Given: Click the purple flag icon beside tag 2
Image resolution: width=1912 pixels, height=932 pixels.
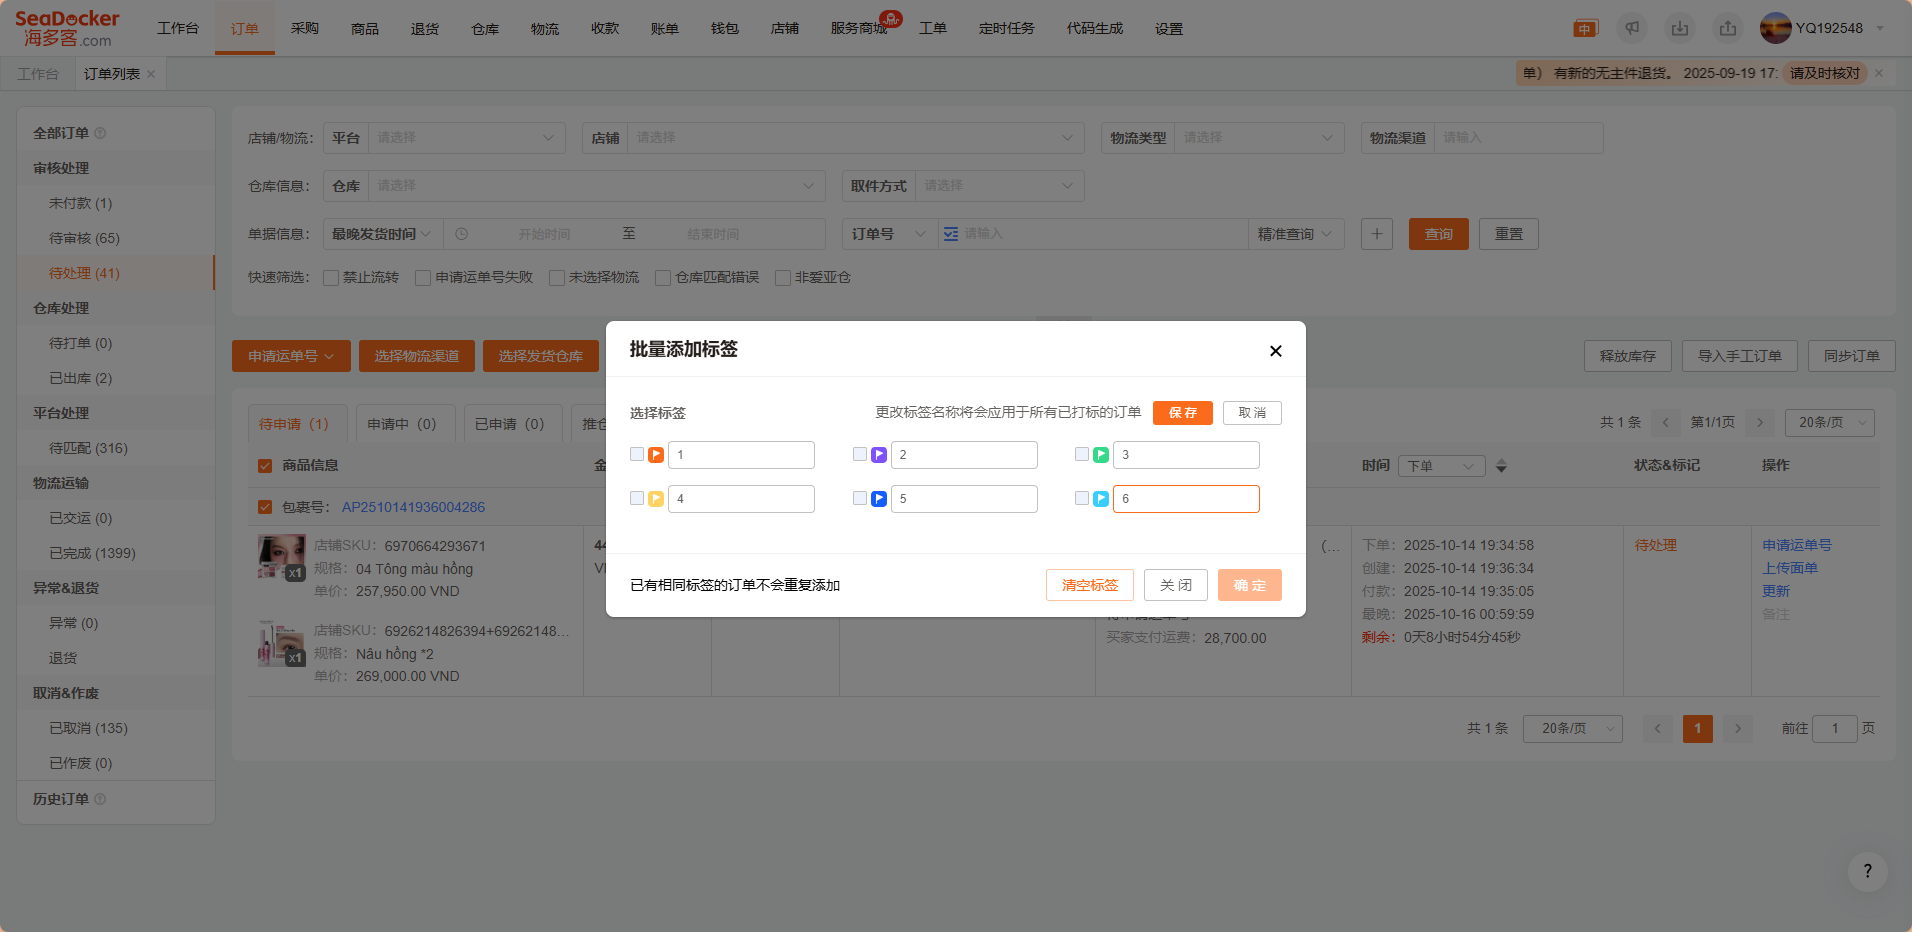Looking at the screenshot, I should point(879,455).
